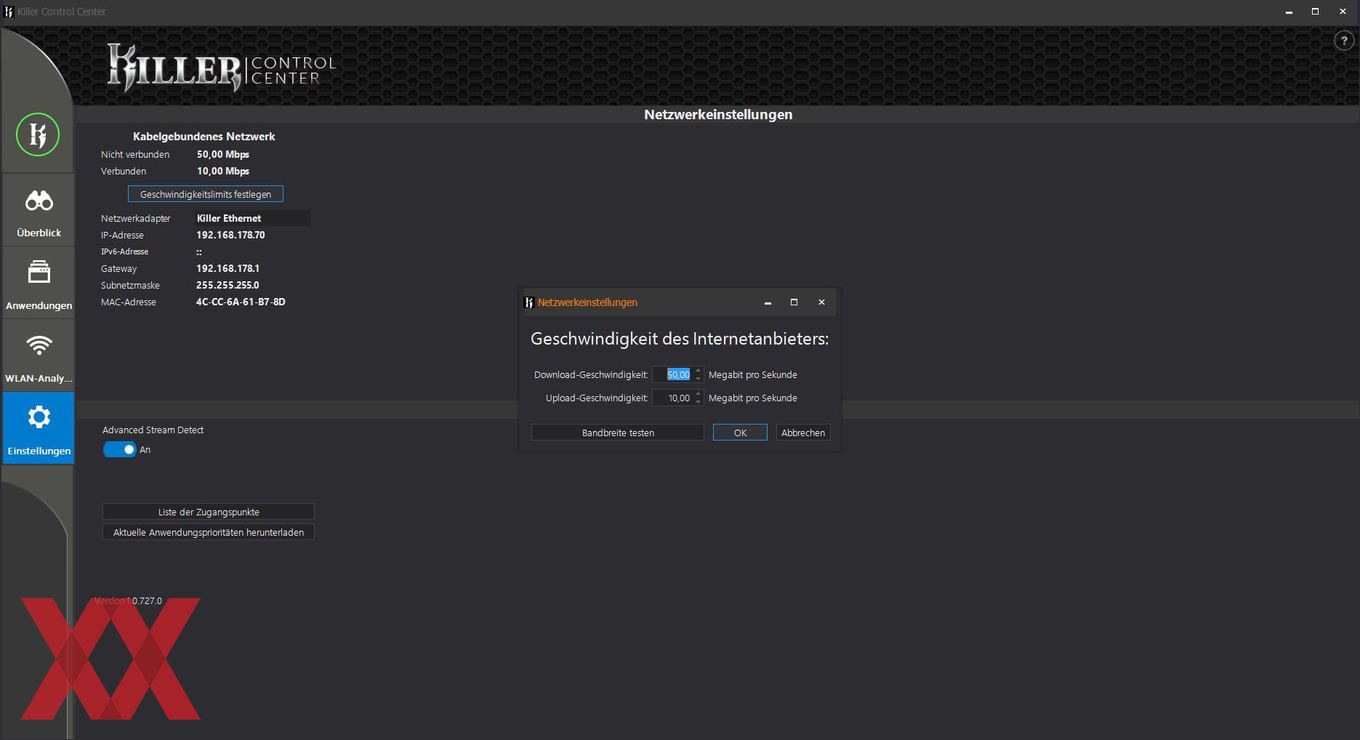
Task: Click Abbrechen to cancel dialog
Action: coord(803,433)
